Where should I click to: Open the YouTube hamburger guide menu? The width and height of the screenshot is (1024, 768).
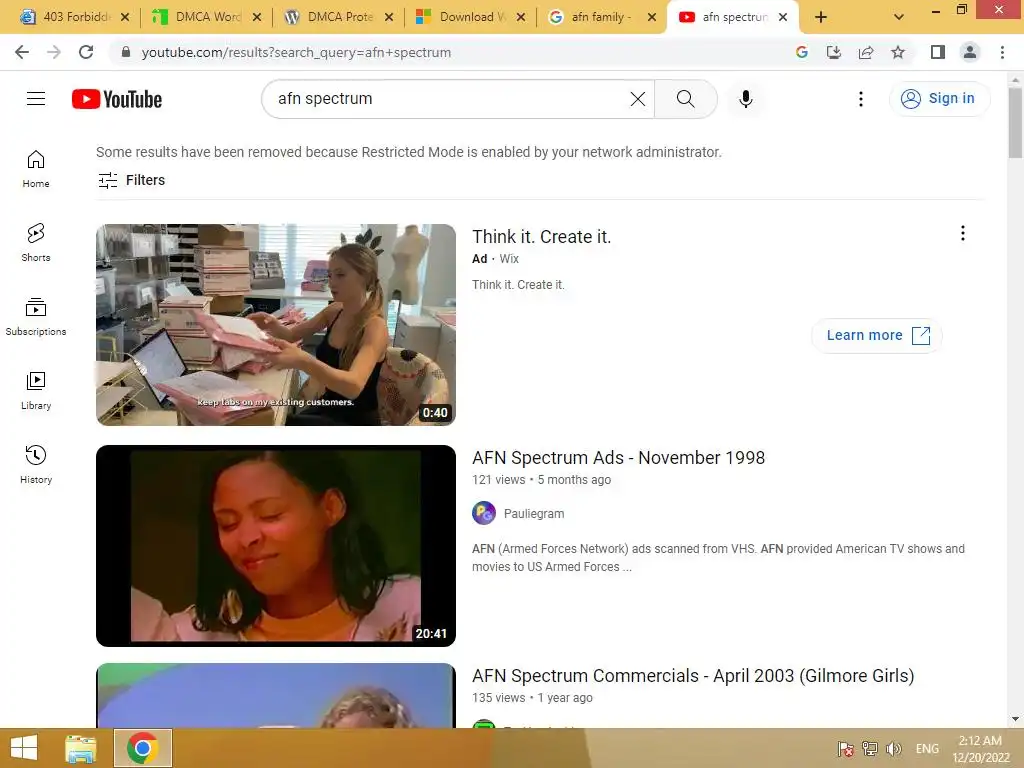click(x=36, y=99)
